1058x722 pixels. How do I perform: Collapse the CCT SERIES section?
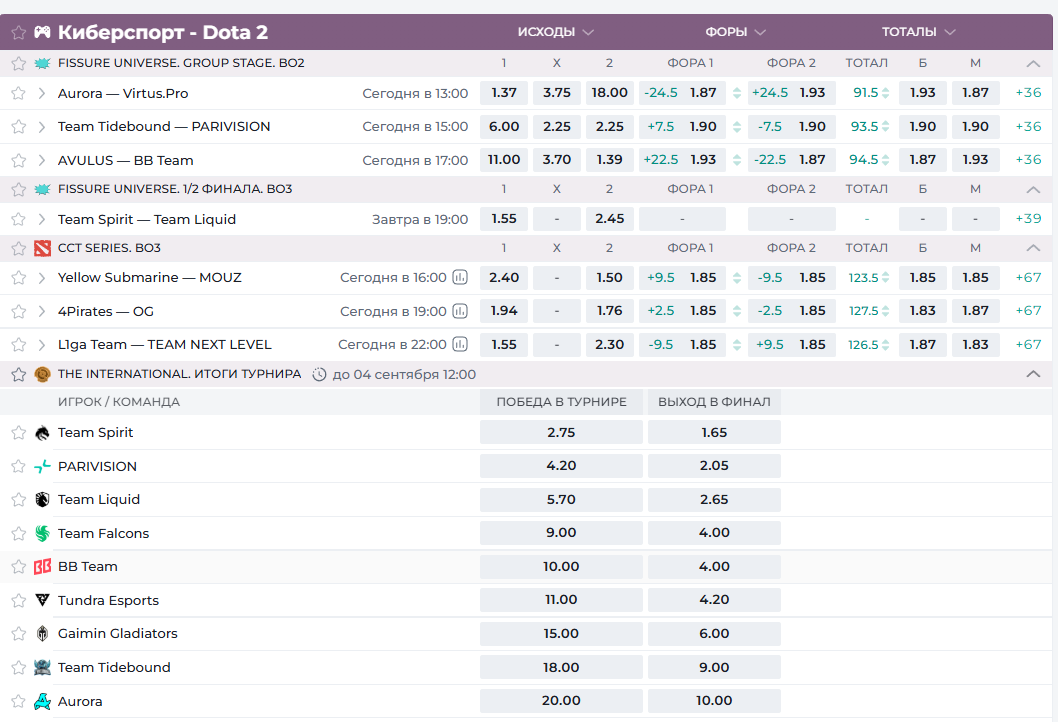pos(1033,248)
